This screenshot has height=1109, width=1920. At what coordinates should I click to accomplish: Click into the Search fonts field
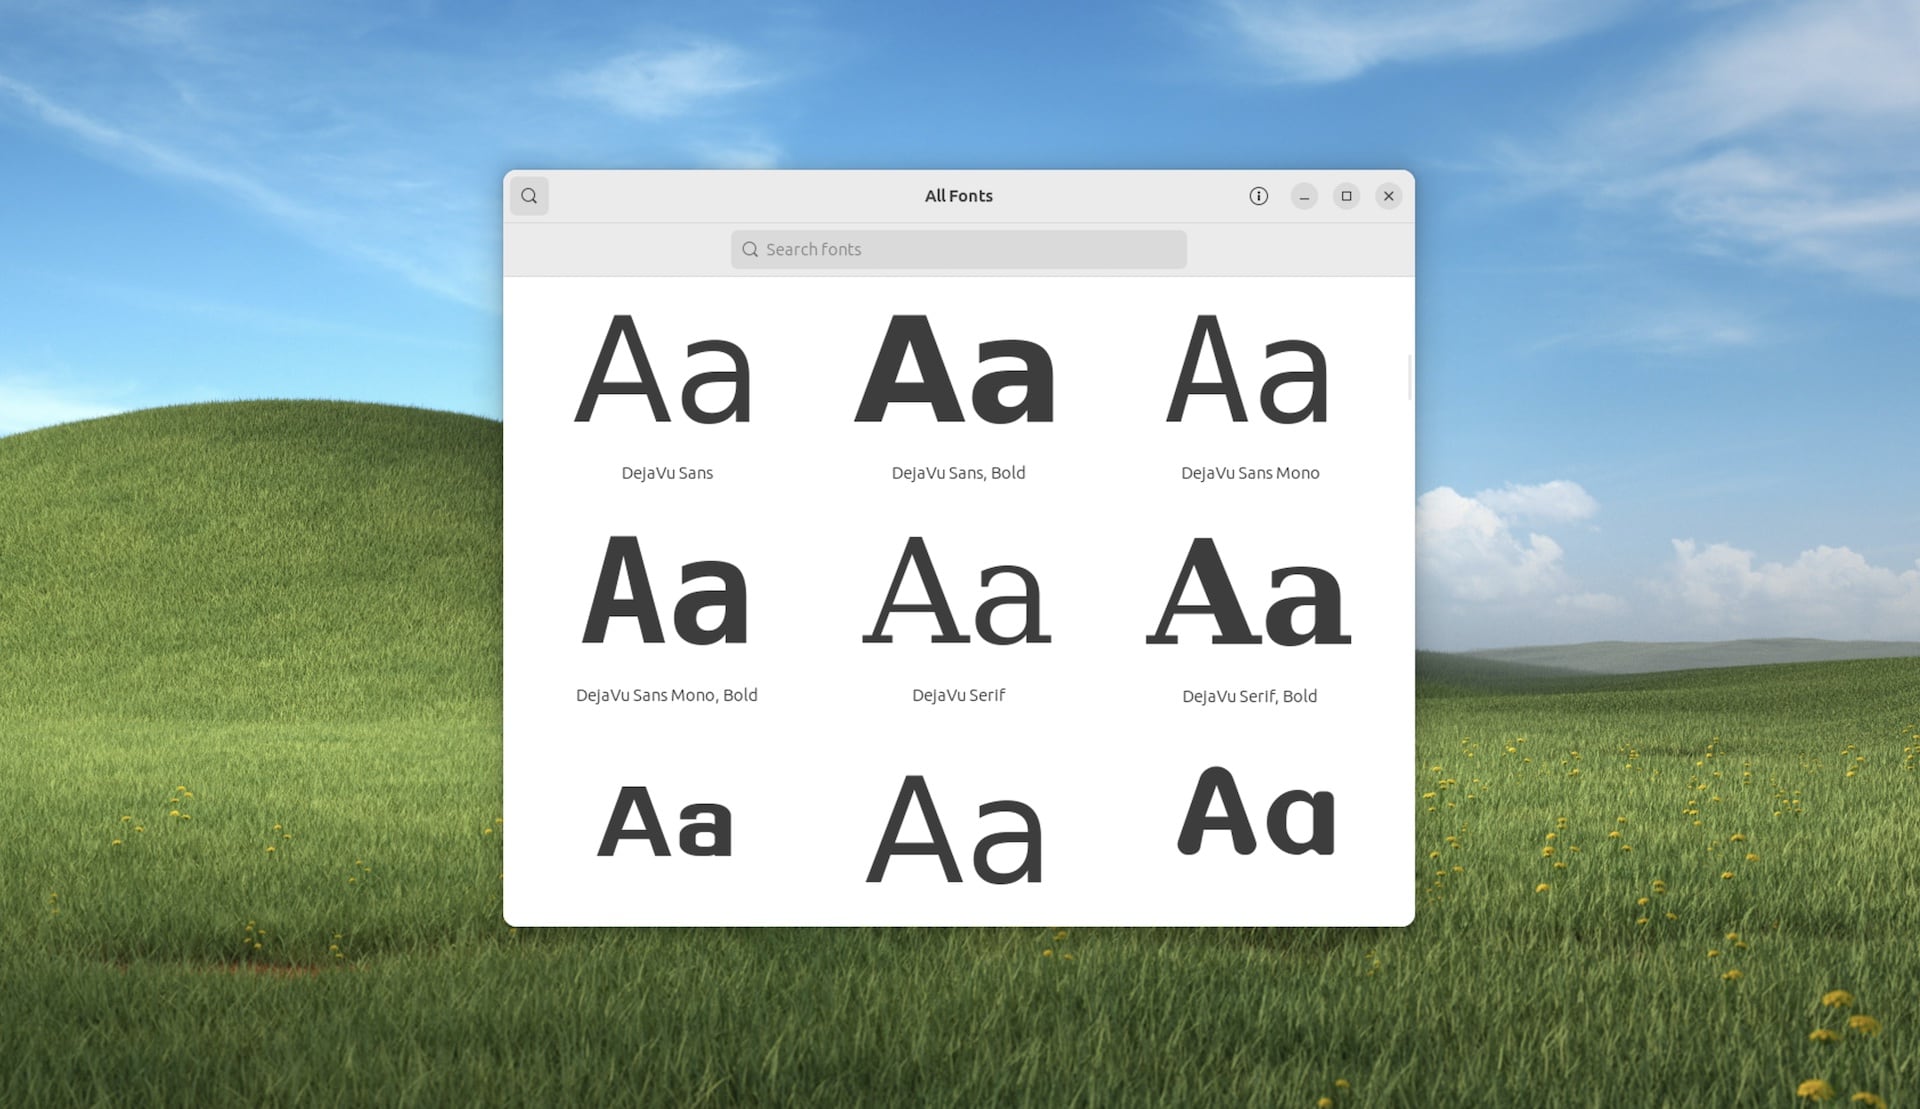coord(958,249)
